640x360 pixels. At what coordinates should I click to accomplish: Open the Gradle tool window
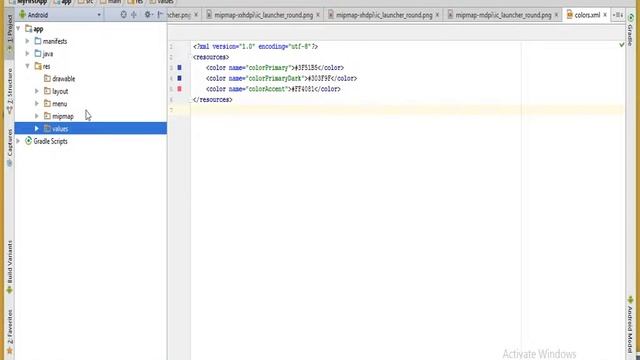click(631, 29)
